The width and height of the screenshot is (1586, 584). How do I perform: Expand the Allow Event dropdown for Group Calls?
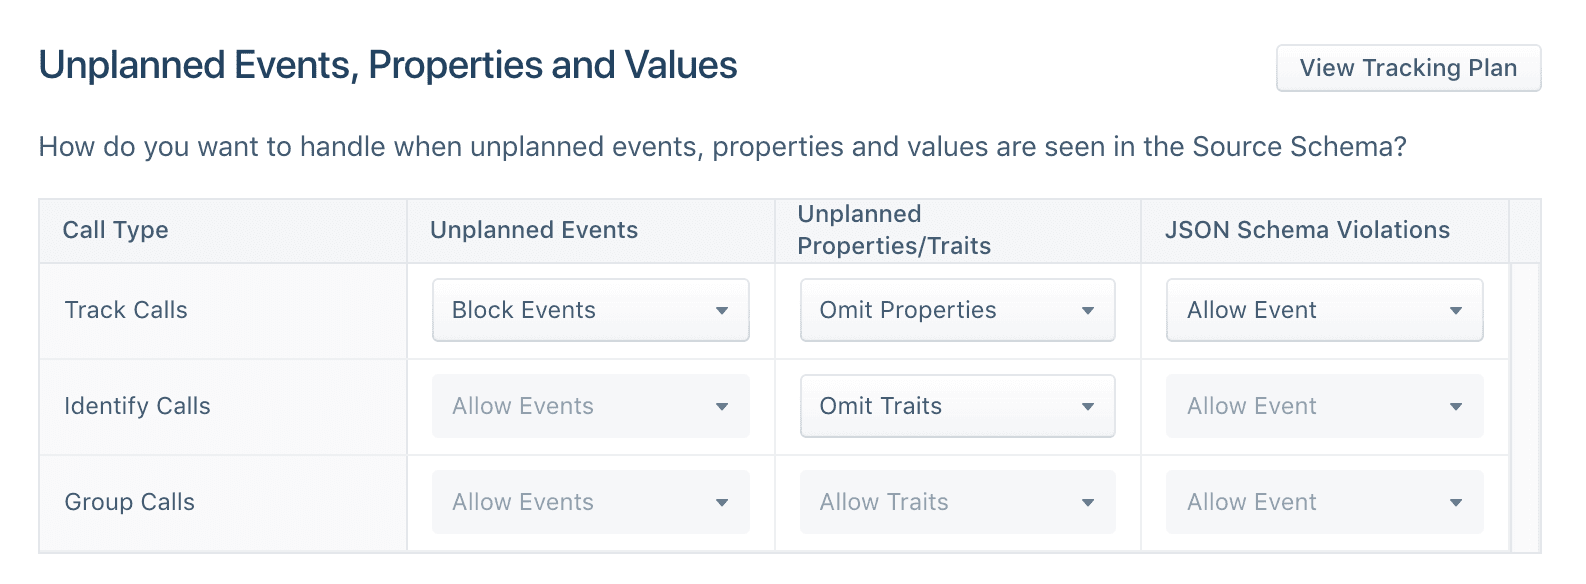tap(1323, 502)
